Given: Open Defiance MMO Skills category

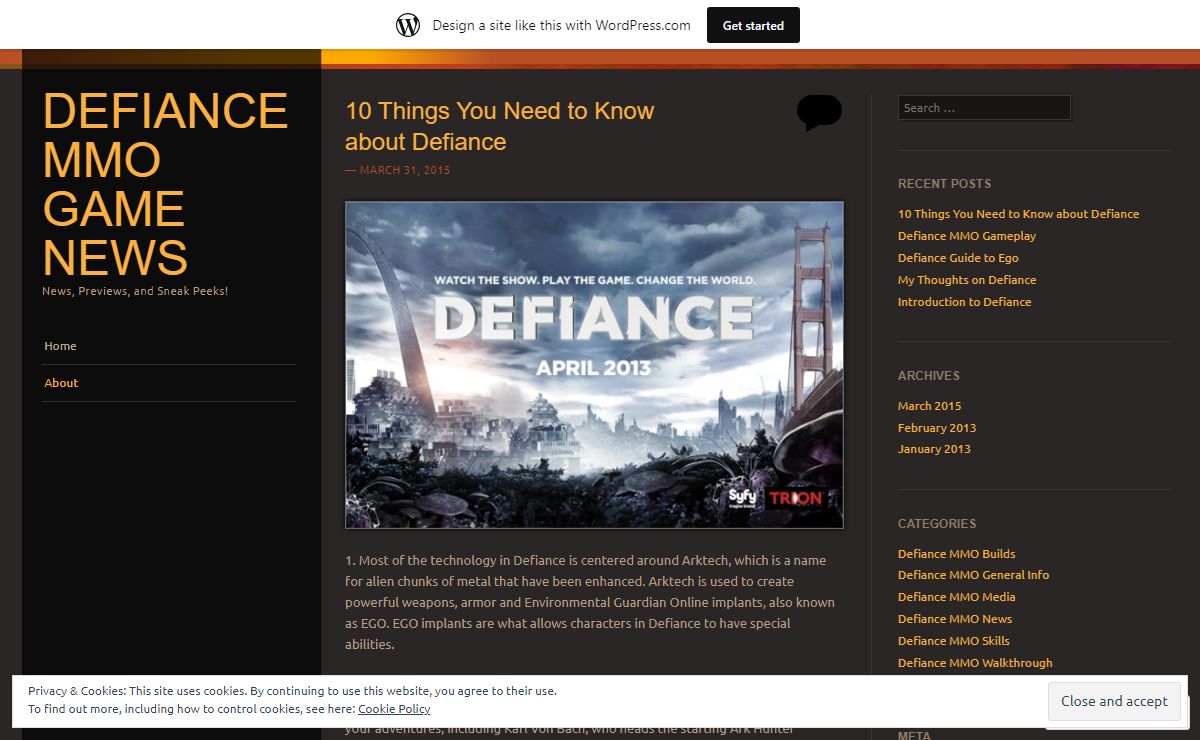Looking at the screenshot, I should 954,641.
